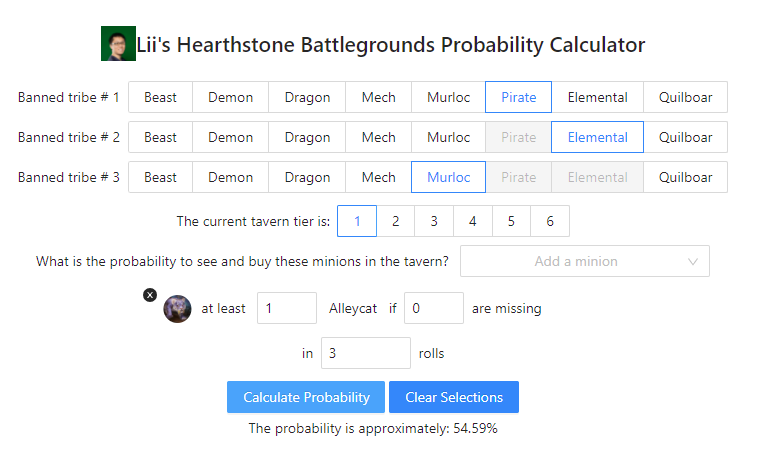Click the Alleycat minion portrait

(177, 309)
